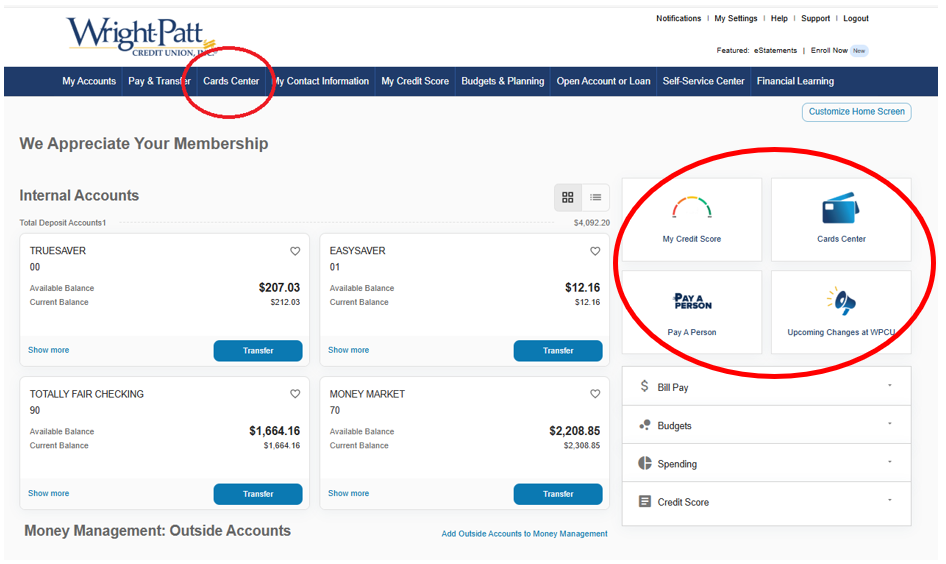Click the Budgets bubbles icon
The image size is (946, 564).
click(x=645, y=425)
